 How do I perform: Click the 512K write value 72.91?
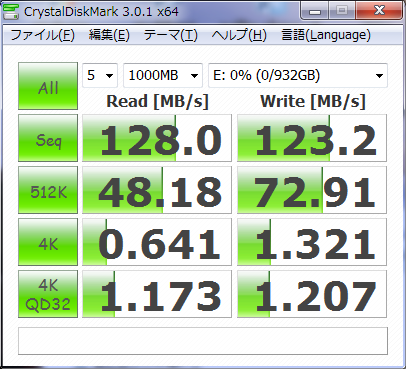tap(312, 190)
